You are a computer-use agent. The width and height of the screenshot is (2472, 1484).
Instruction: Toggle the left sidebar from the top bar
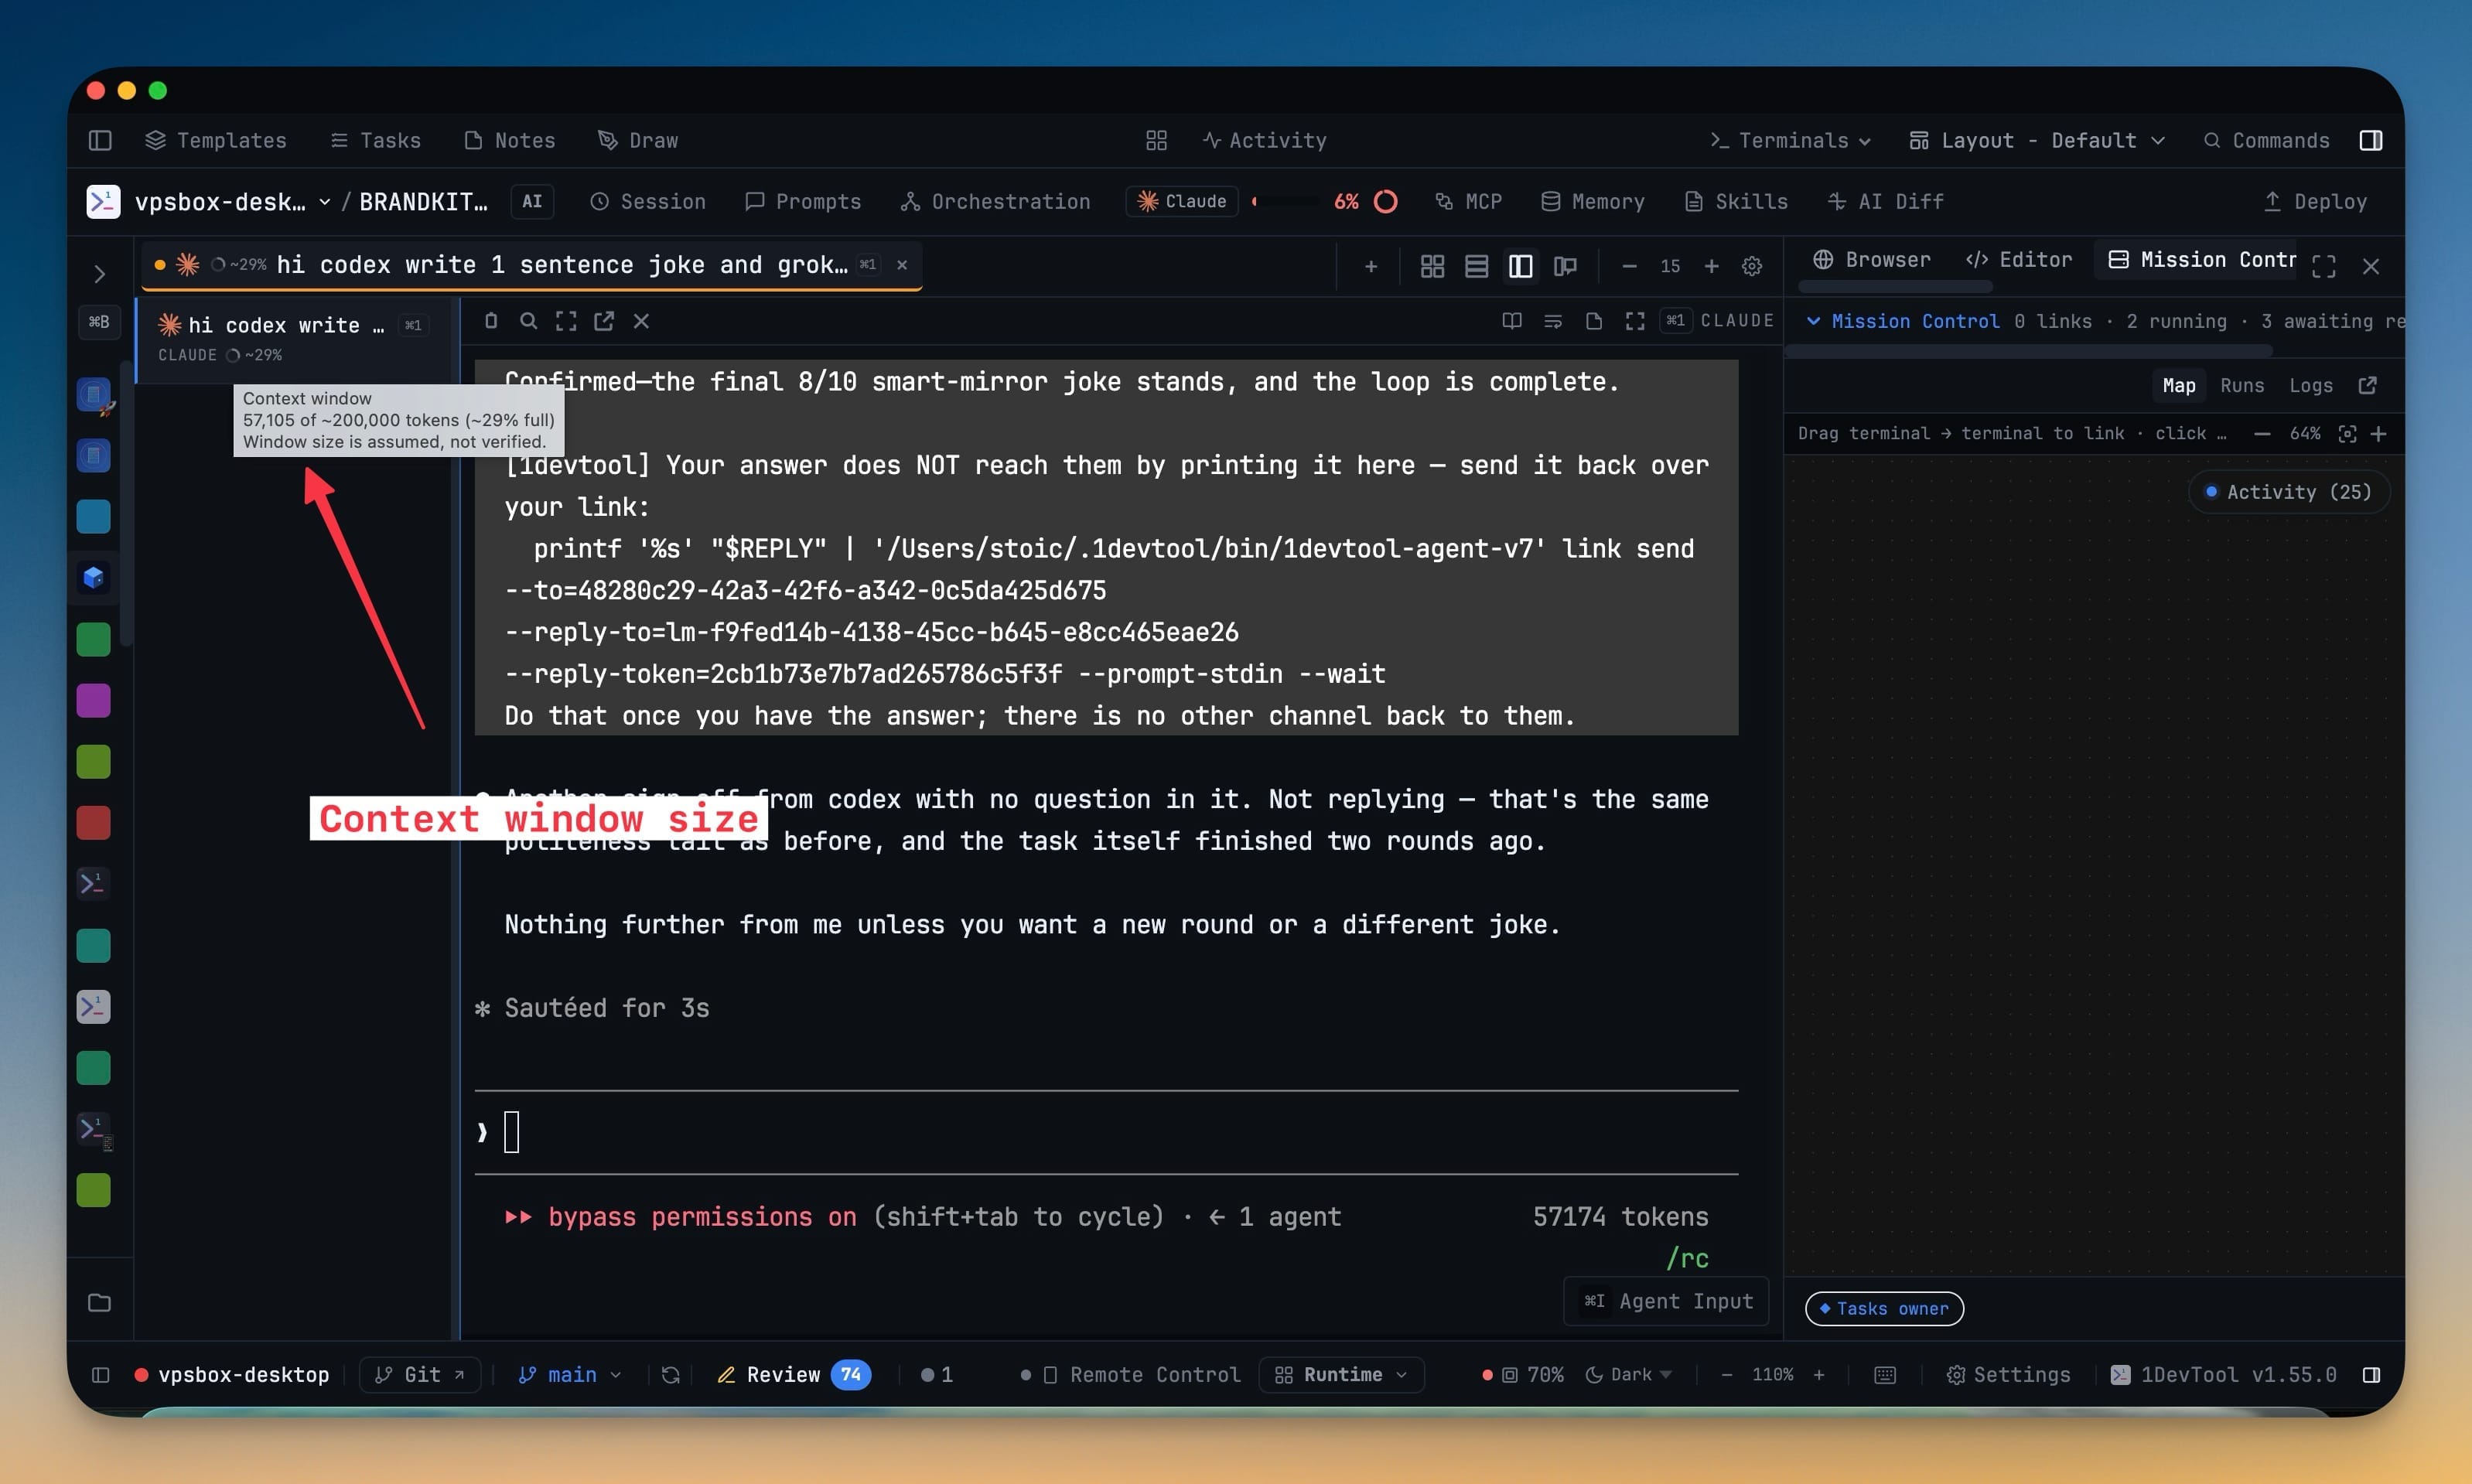point(100,140)
